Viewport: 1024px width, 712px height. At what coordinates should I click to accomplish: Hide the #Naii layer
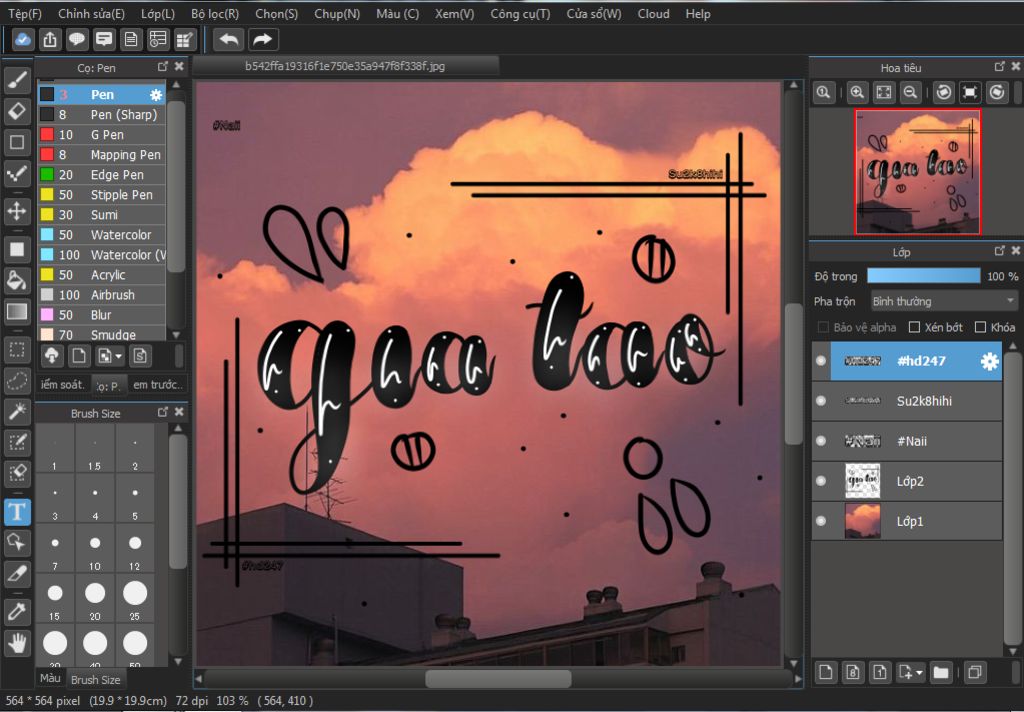pyautogui.click(x=822, y=441)
